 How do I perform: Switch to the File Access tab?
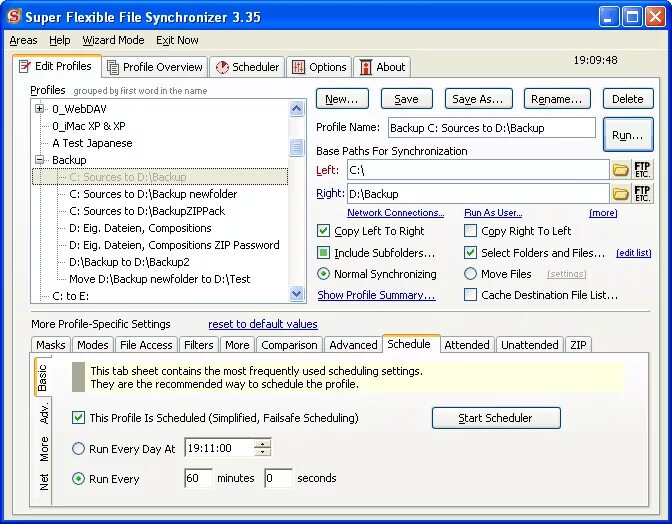pos(146,345)
